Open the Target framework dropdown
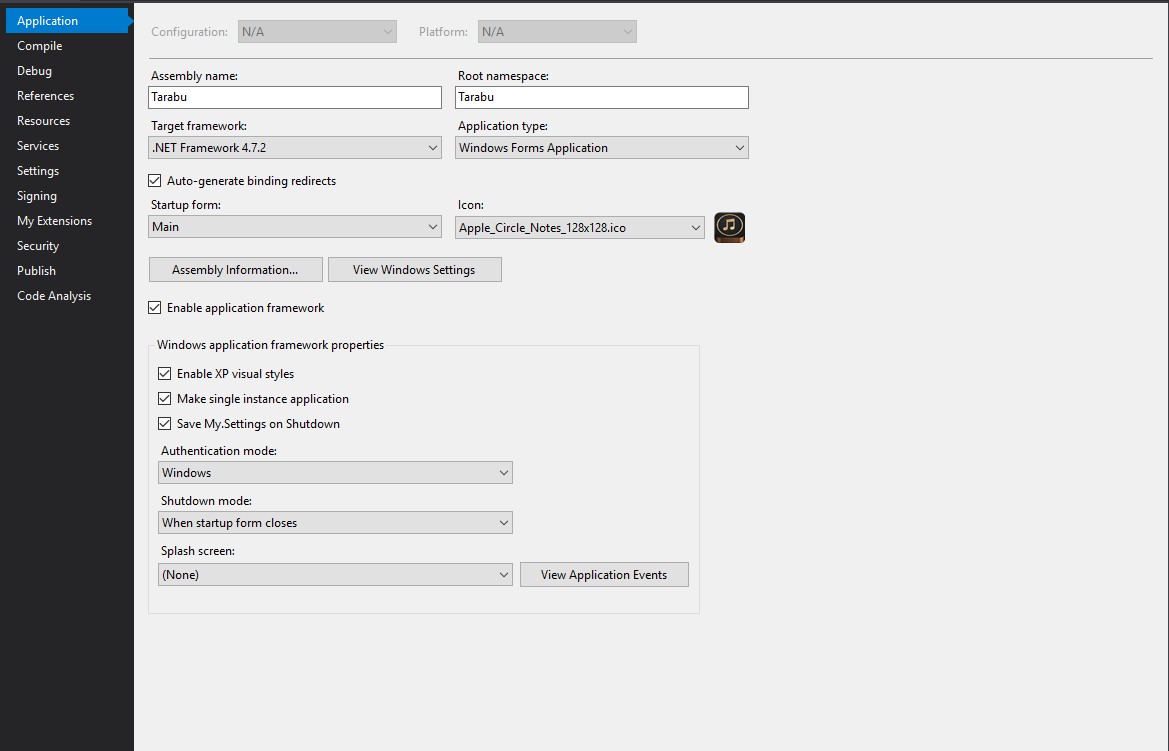1169x751 pixels. point(294,148)
